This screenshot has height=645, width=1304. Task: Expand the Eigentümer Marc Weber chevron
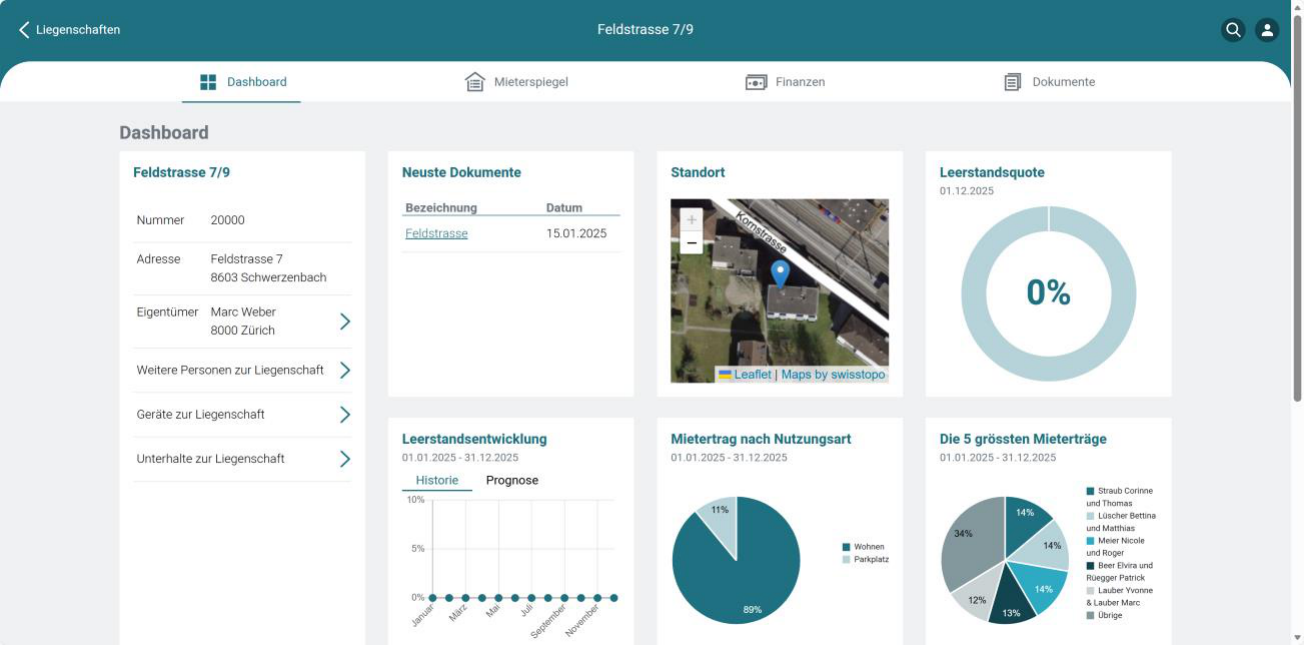pos(344,321)
